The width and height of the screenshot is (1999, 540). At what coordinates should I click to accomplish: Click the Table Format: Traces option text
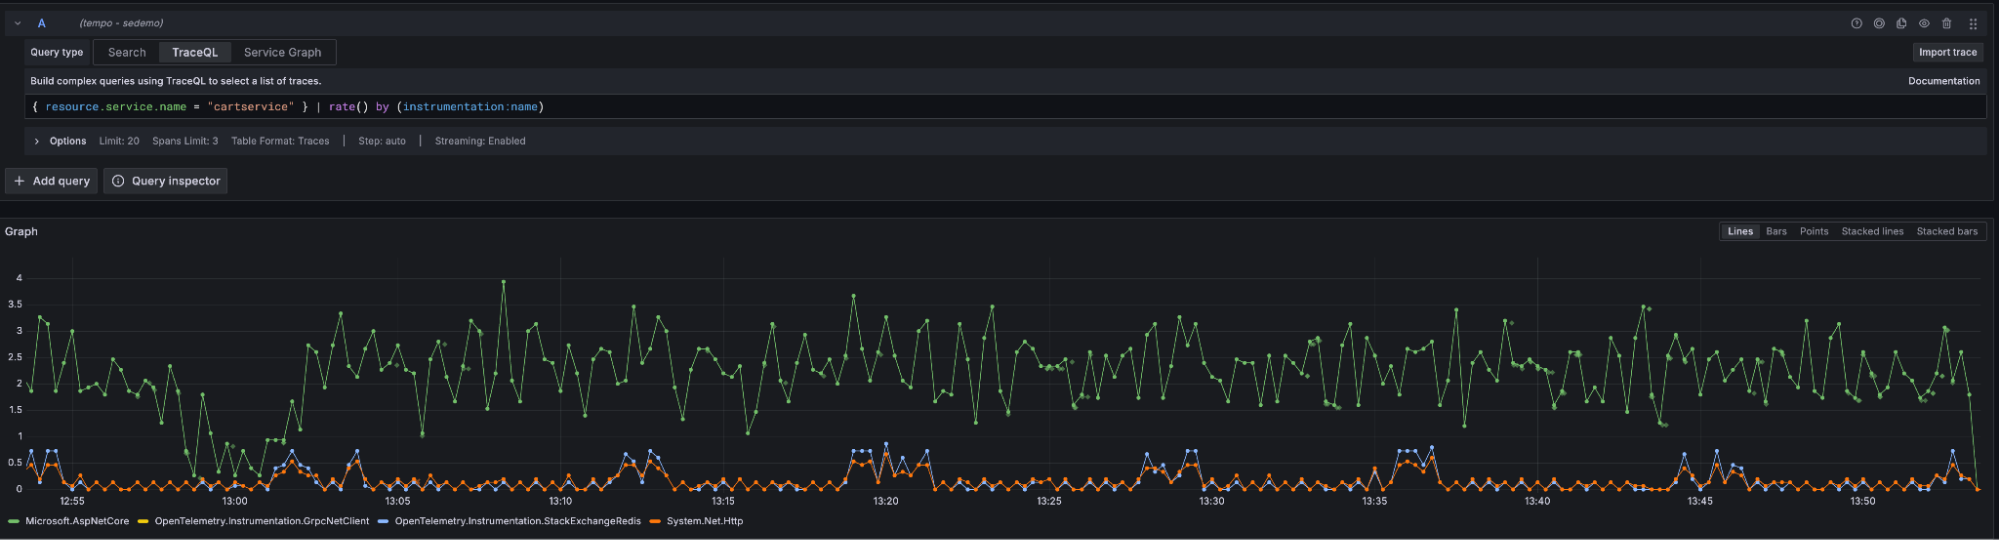click(x=280, y=141)
